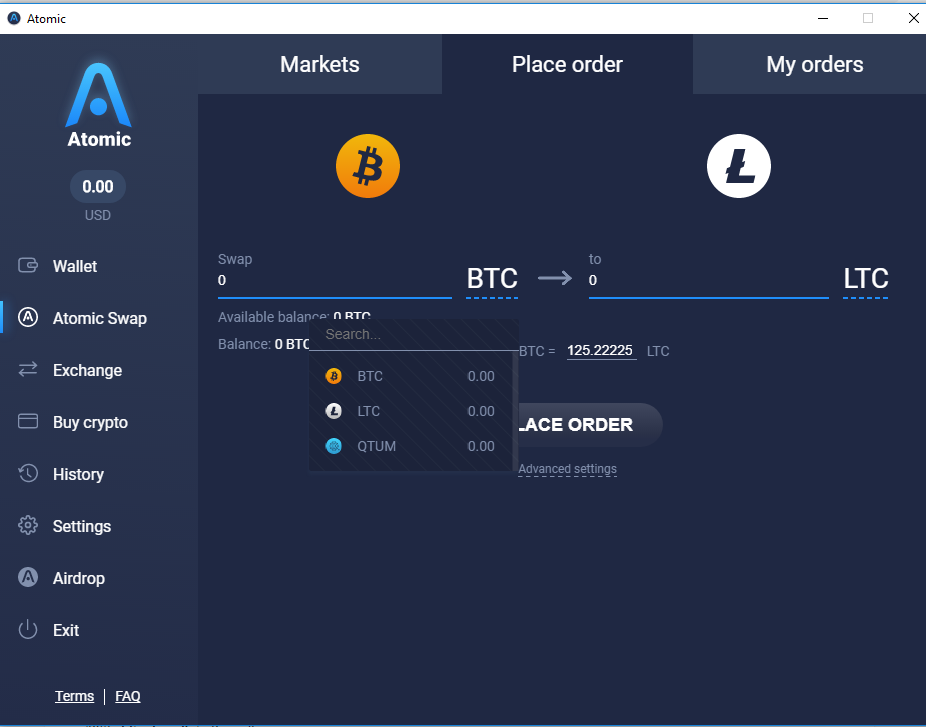This screenshot has width=926, height=727.
Task: Switch to the Markets tab
Action: click(319, 64)
